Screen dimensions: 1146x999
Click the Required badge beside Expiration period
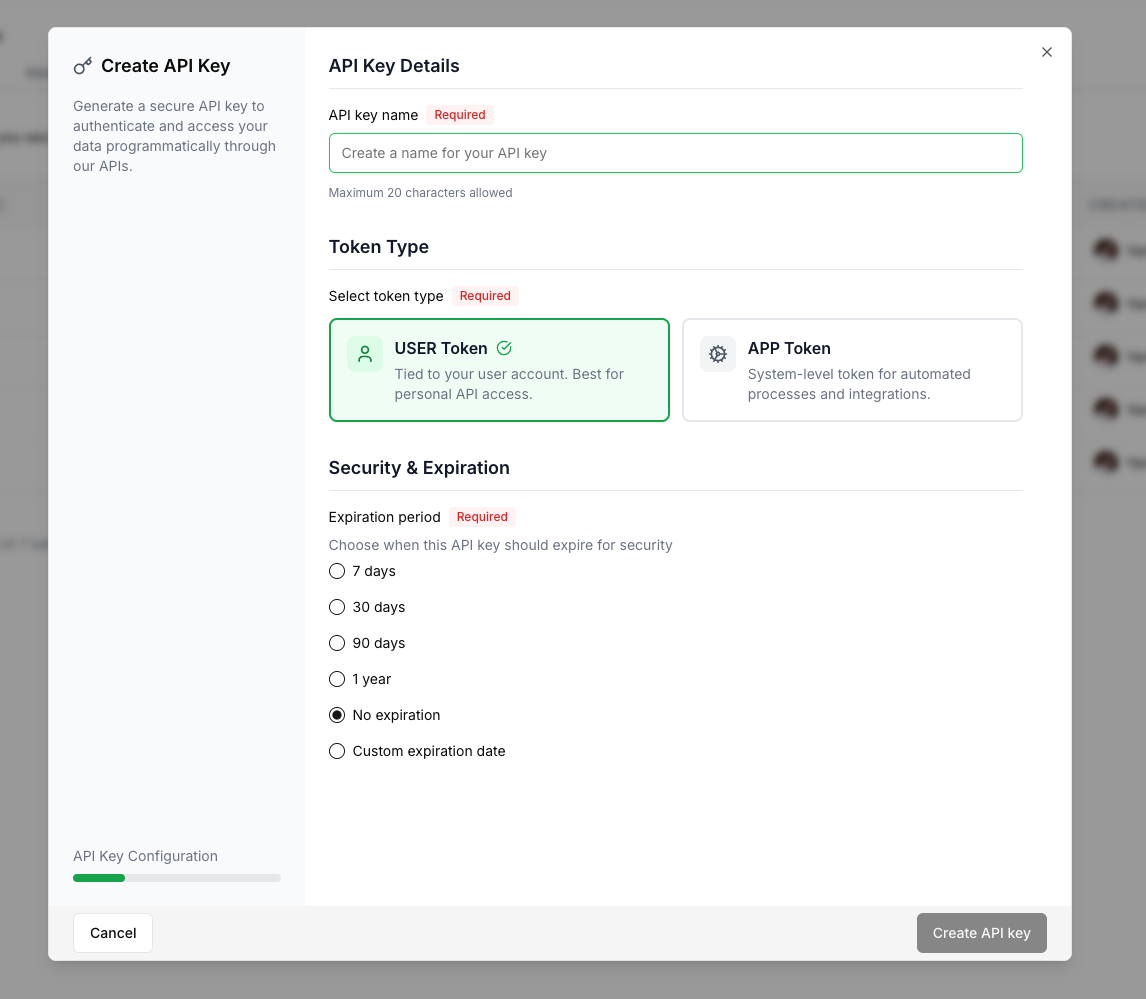pyautogui.click(x=482, y=517)
